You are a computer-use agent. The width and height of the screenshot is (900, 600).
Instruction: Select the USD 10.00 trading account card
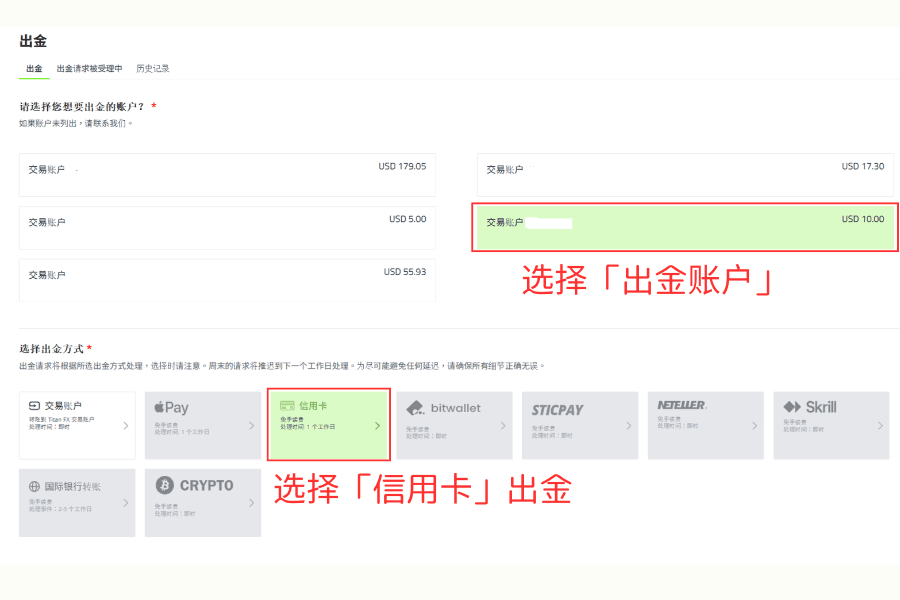click(x=685, y=222)
